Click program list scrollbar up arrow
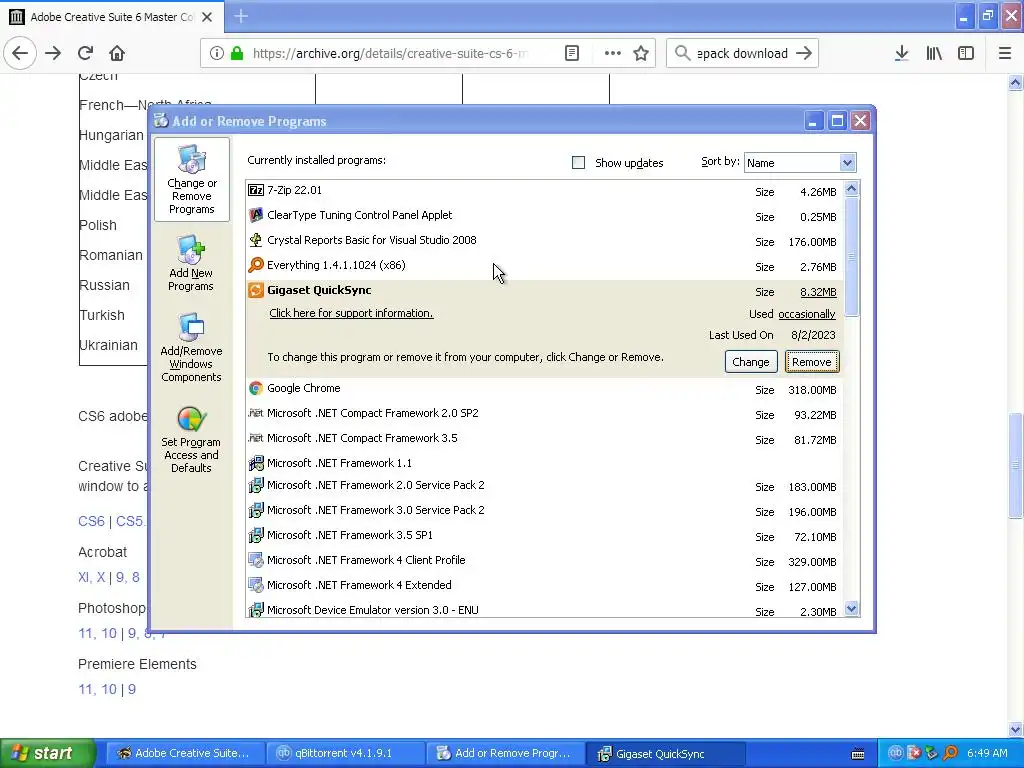The image size is (1024, 768). pos(852,189)
